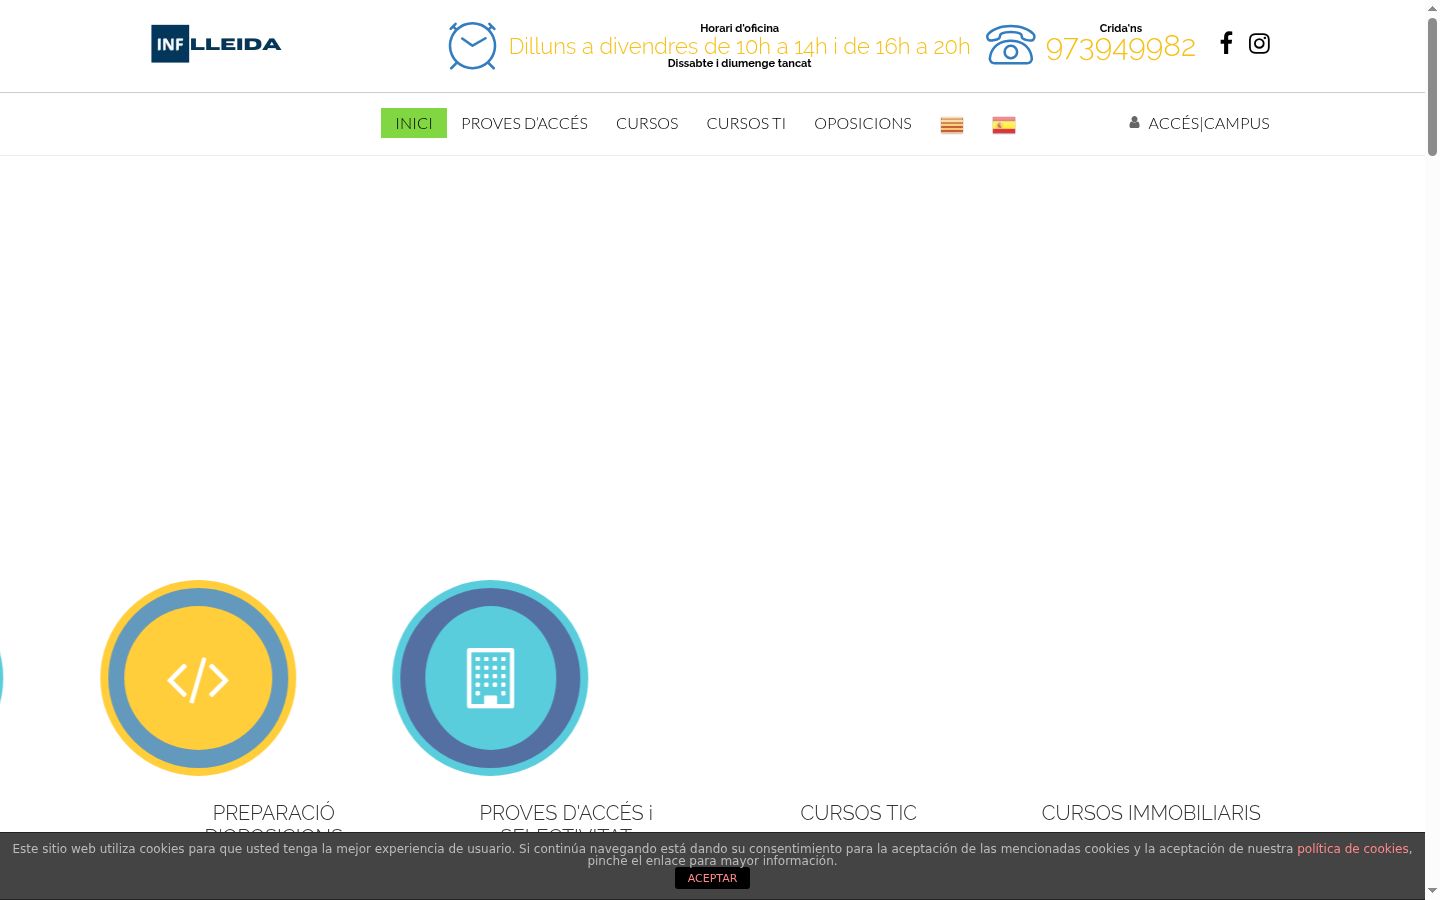
Task: Select the CURSOS TI menu item
Action: click(746, 123)
